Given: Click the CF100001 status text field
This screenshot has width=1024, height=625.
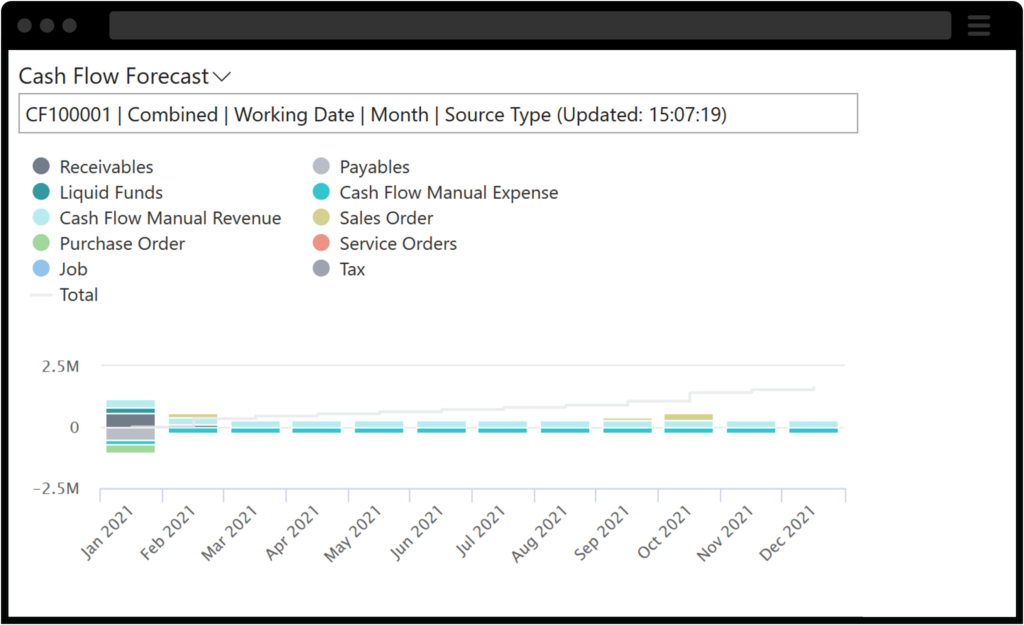Looking at the screenshot, I should pos(438,114).
